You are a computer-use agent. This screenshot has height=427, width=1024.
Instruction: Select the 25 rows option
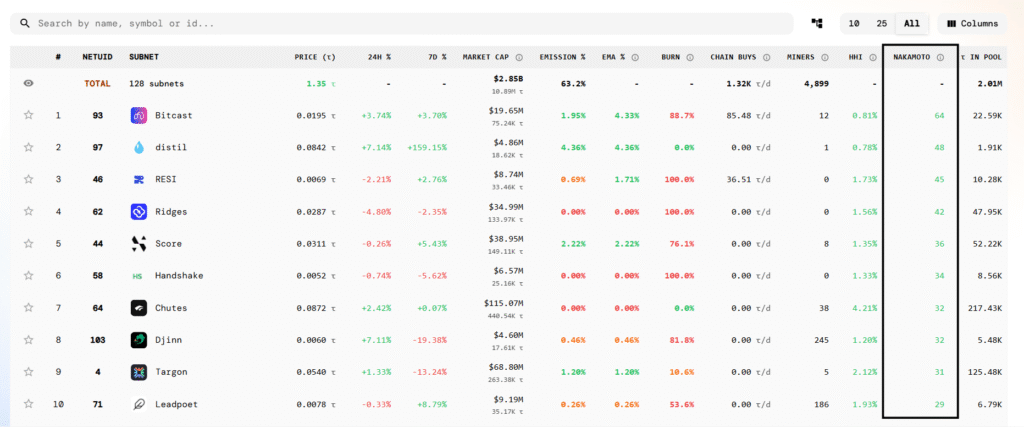[x=881, y=23]
